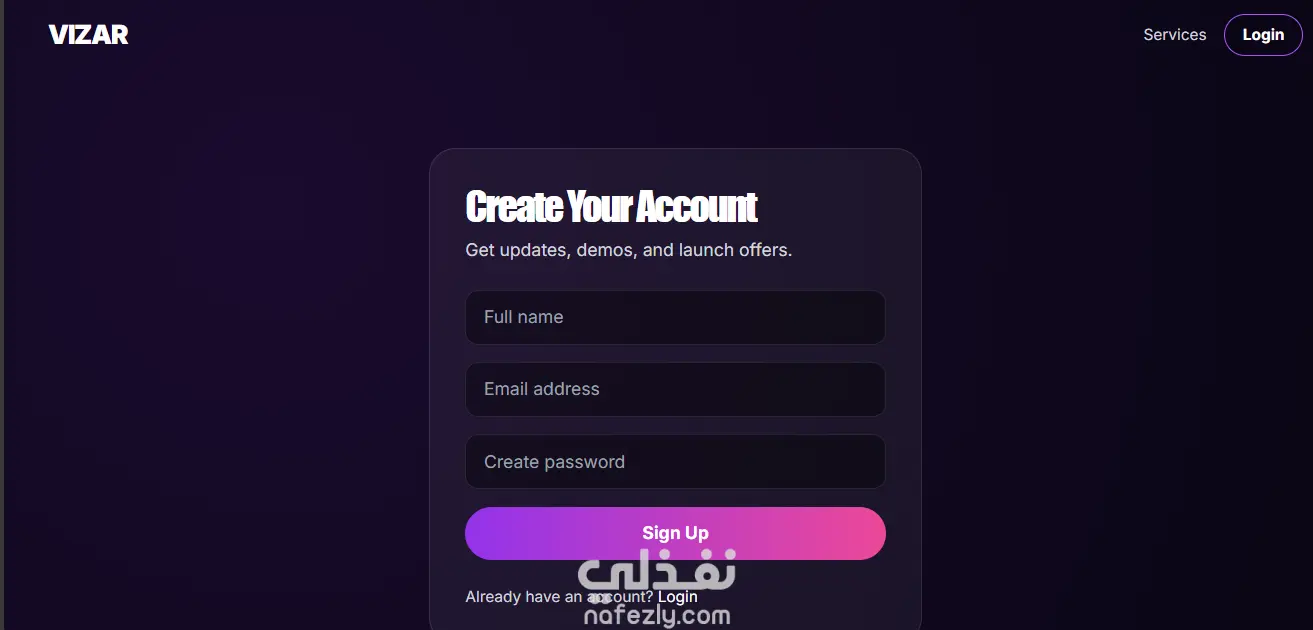Click the nafezly.com watermark text
This screenshot has width=1313, height=630.
[657, 615]
